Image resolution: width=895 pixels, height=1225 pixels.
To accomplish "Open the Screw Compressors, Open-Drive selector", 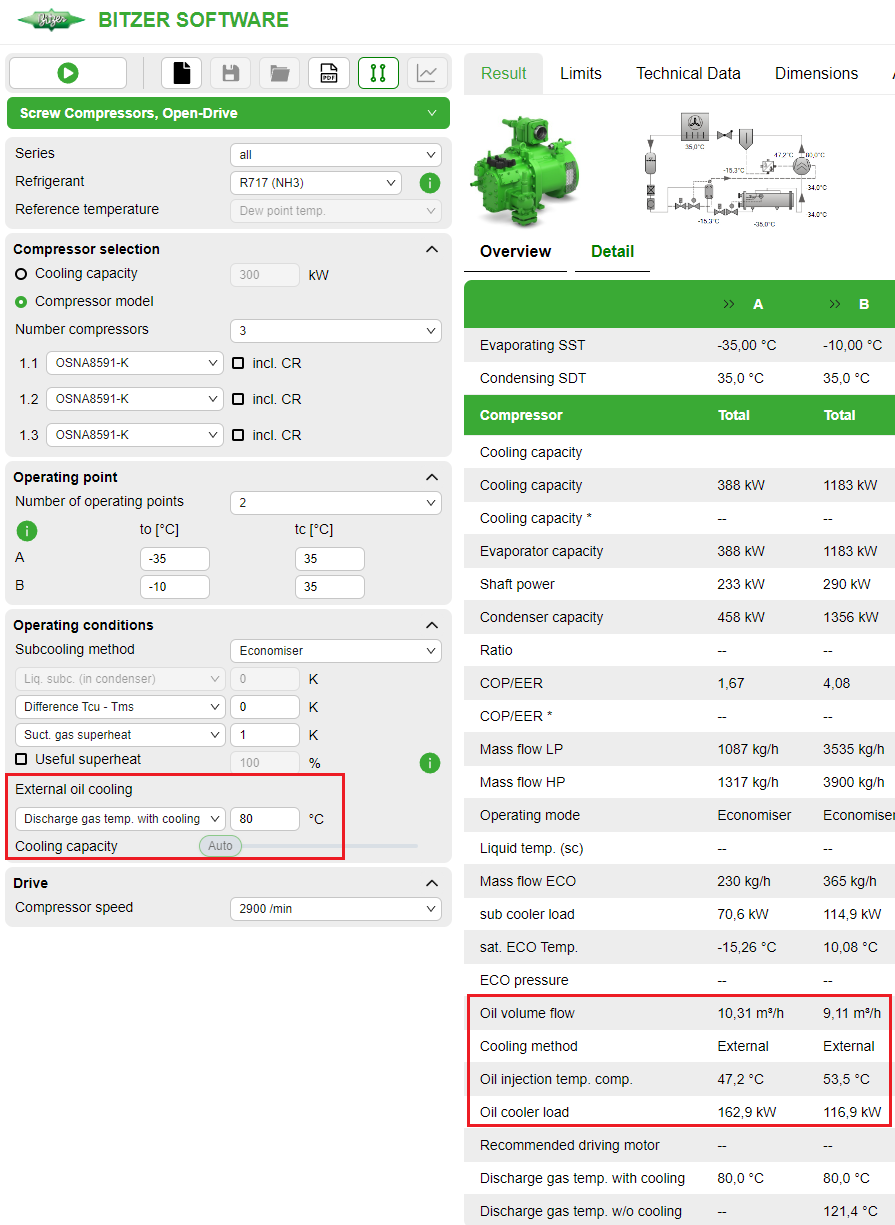I will (x=228, y=113).
